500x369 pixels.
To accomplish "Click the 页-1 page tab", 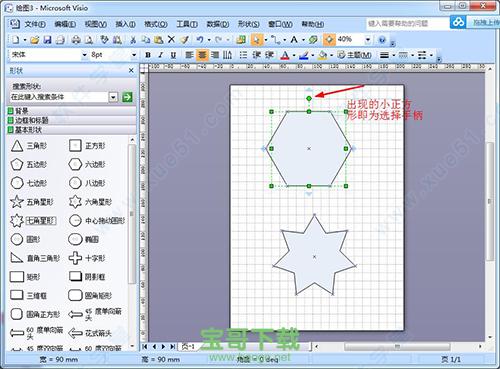I will coord(188,347).
